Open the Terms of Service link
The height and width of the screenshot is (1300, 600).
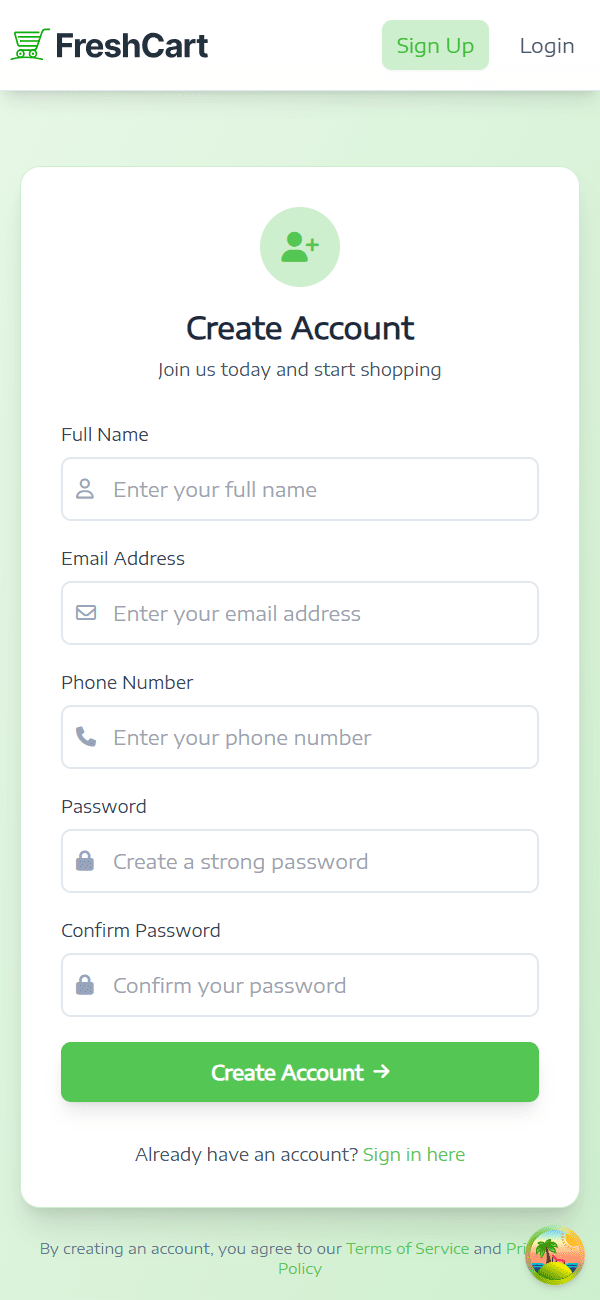pyautogui.click(x=407, y=1248)
